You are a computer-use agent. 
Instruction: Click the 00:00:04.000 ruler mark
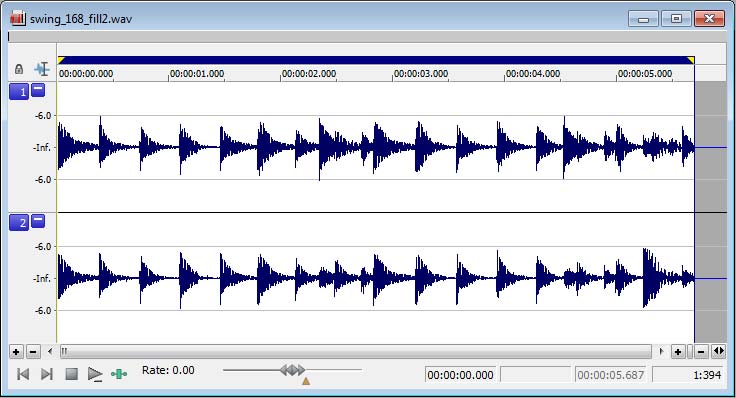coord(533,74)
